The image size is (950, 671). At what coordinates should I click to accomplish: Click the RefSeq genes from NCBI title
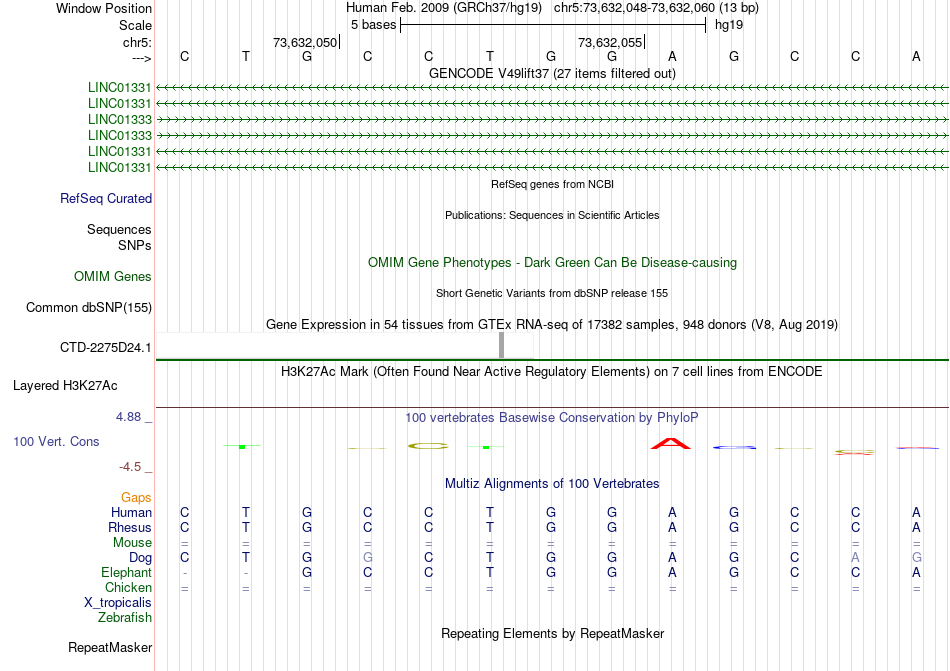pos(552,184)
